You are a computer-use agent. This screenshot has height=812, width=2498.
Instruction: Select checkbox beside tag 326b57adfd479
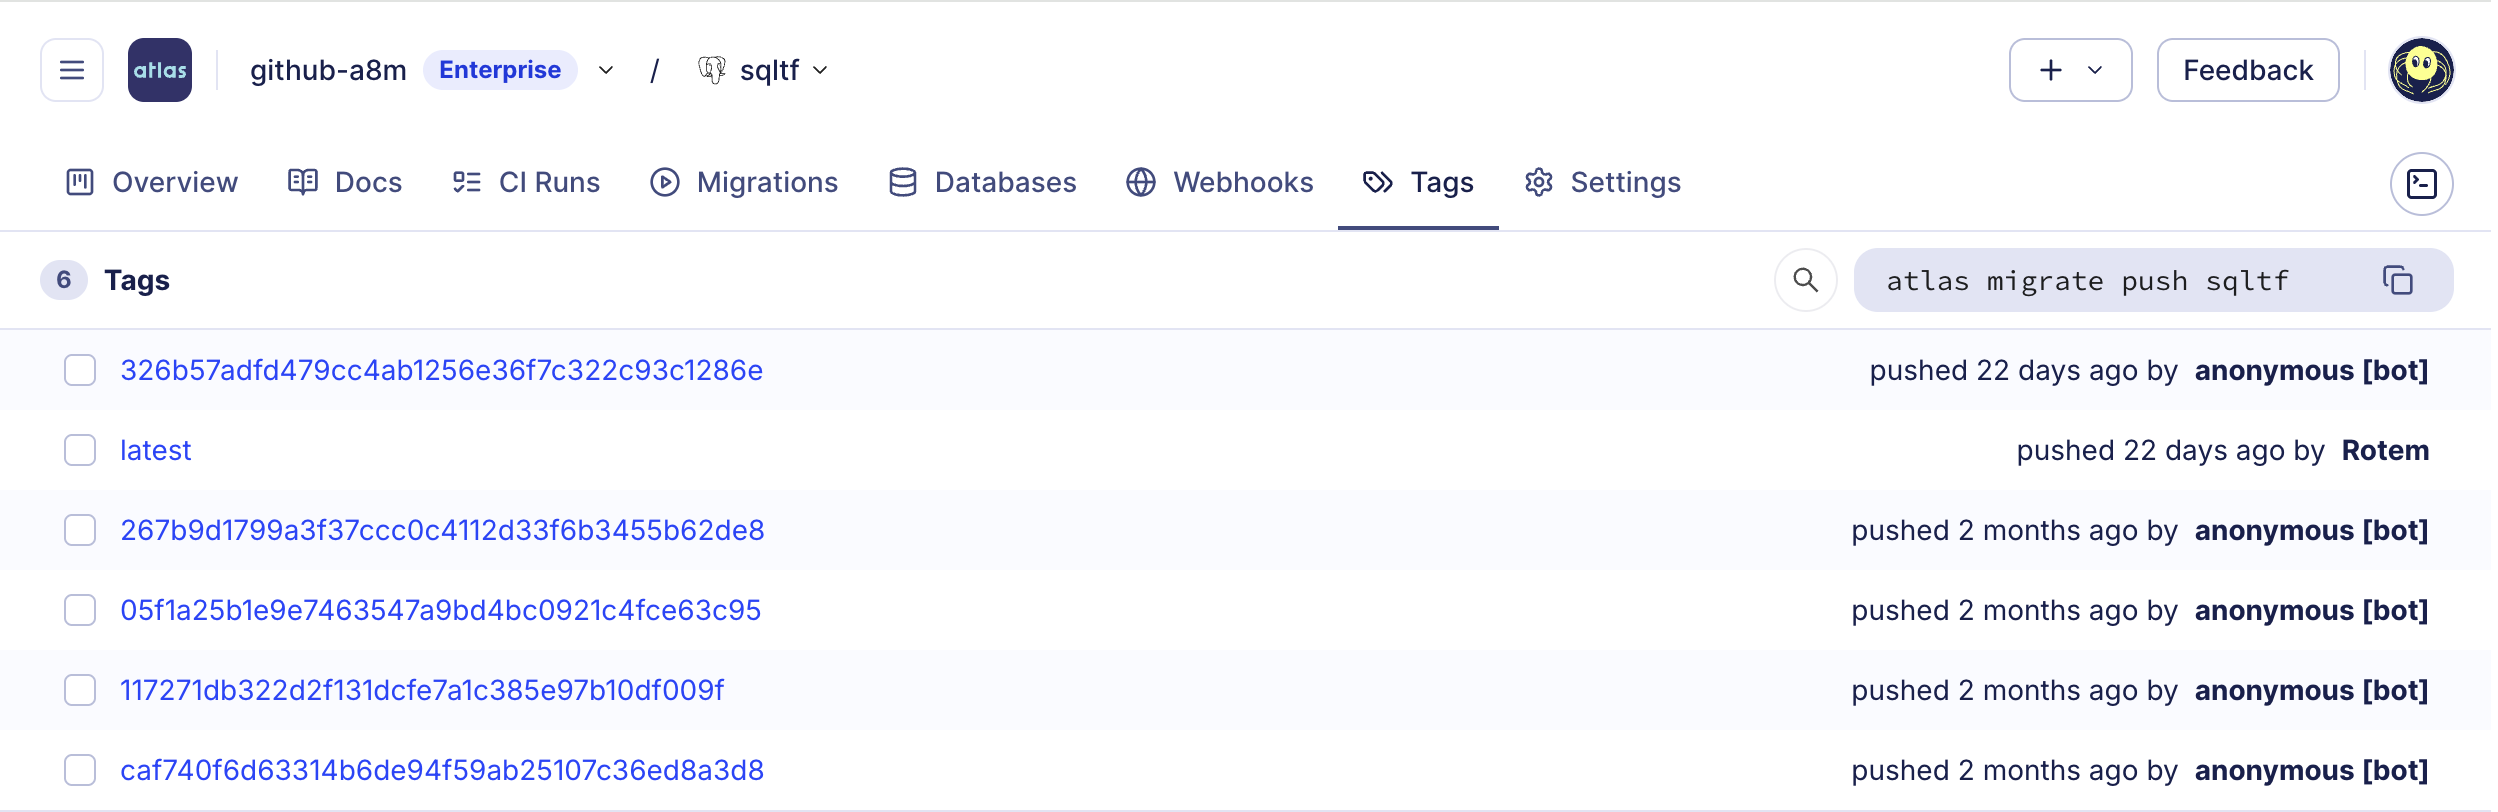click(x=79, y=370)
